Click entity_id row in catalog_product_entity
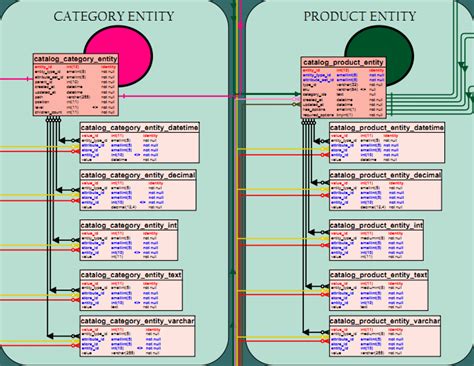Screen dimensions: 474x366 (344, 70)
